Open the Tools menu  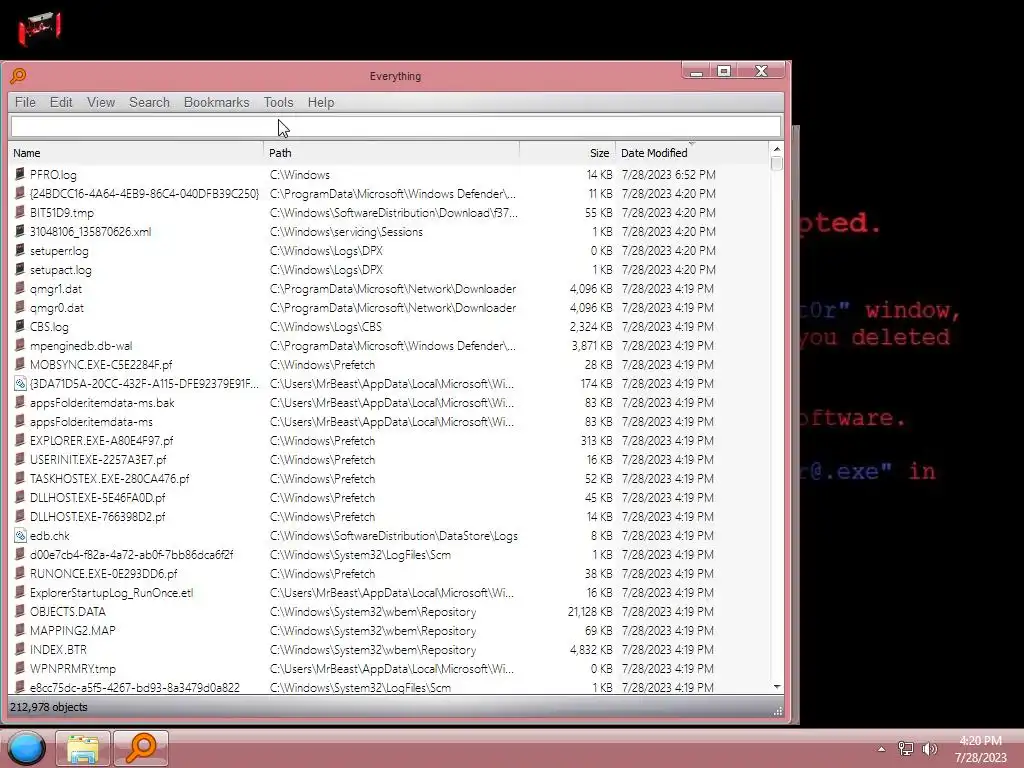point(278,103)
